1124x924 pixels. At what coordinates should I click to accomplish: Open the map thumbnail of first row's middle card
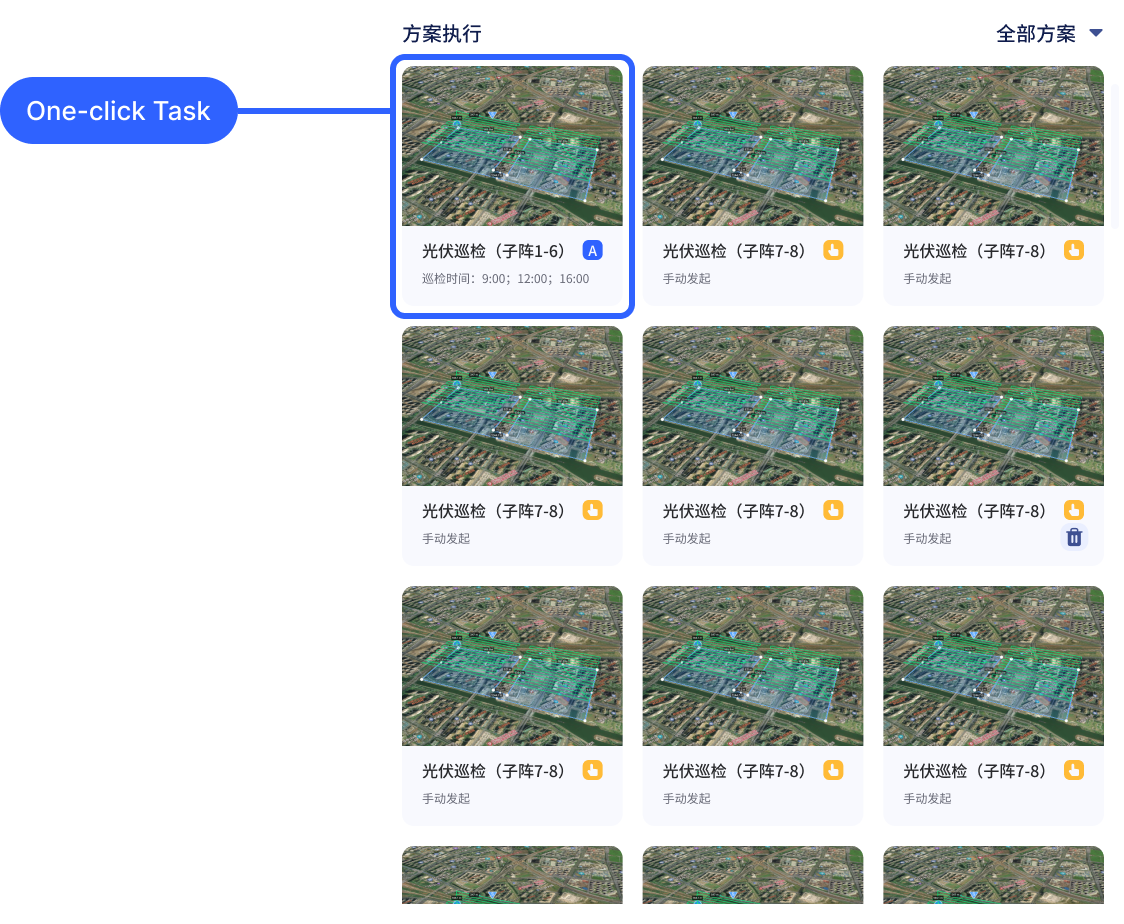pos(752,146)
